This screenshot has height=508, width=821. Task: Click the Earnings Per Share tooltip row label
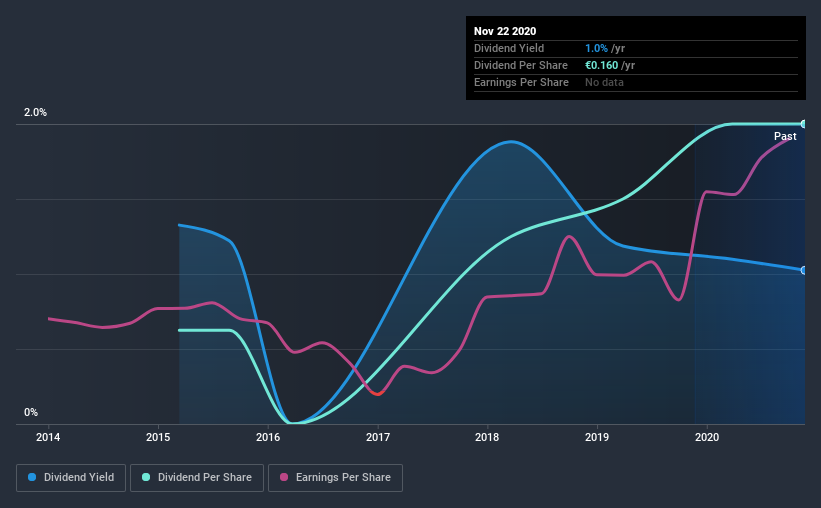point(521,82)
